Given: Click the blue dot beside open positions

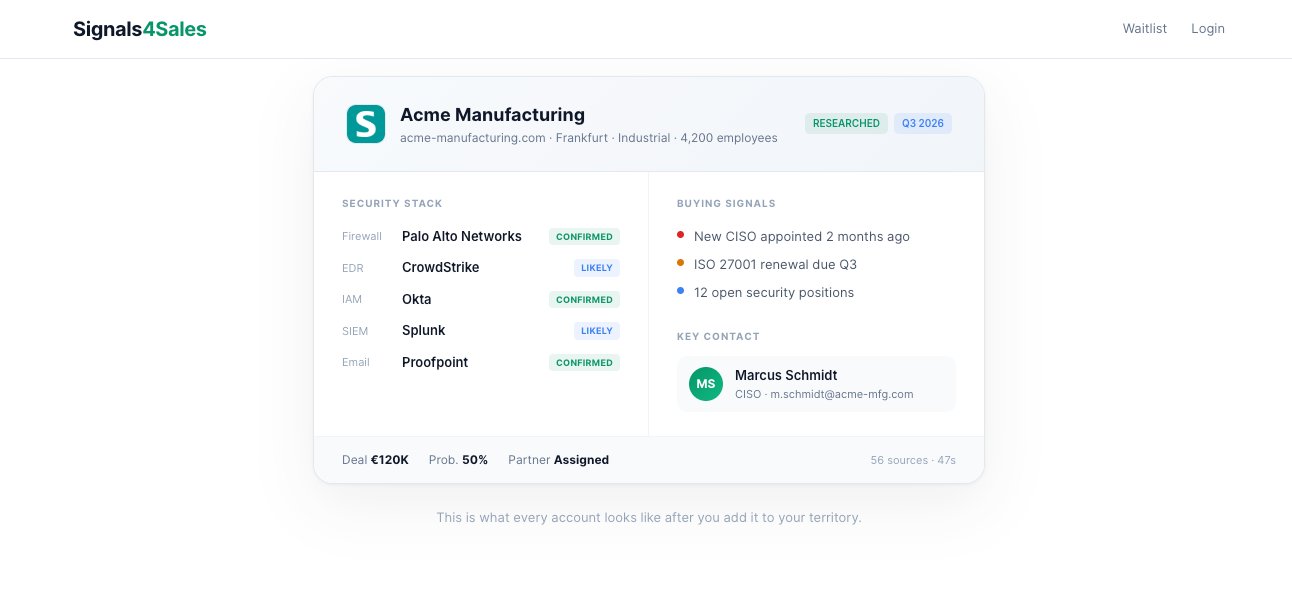Looking at the screenshot, I should [x=681, y=291].
